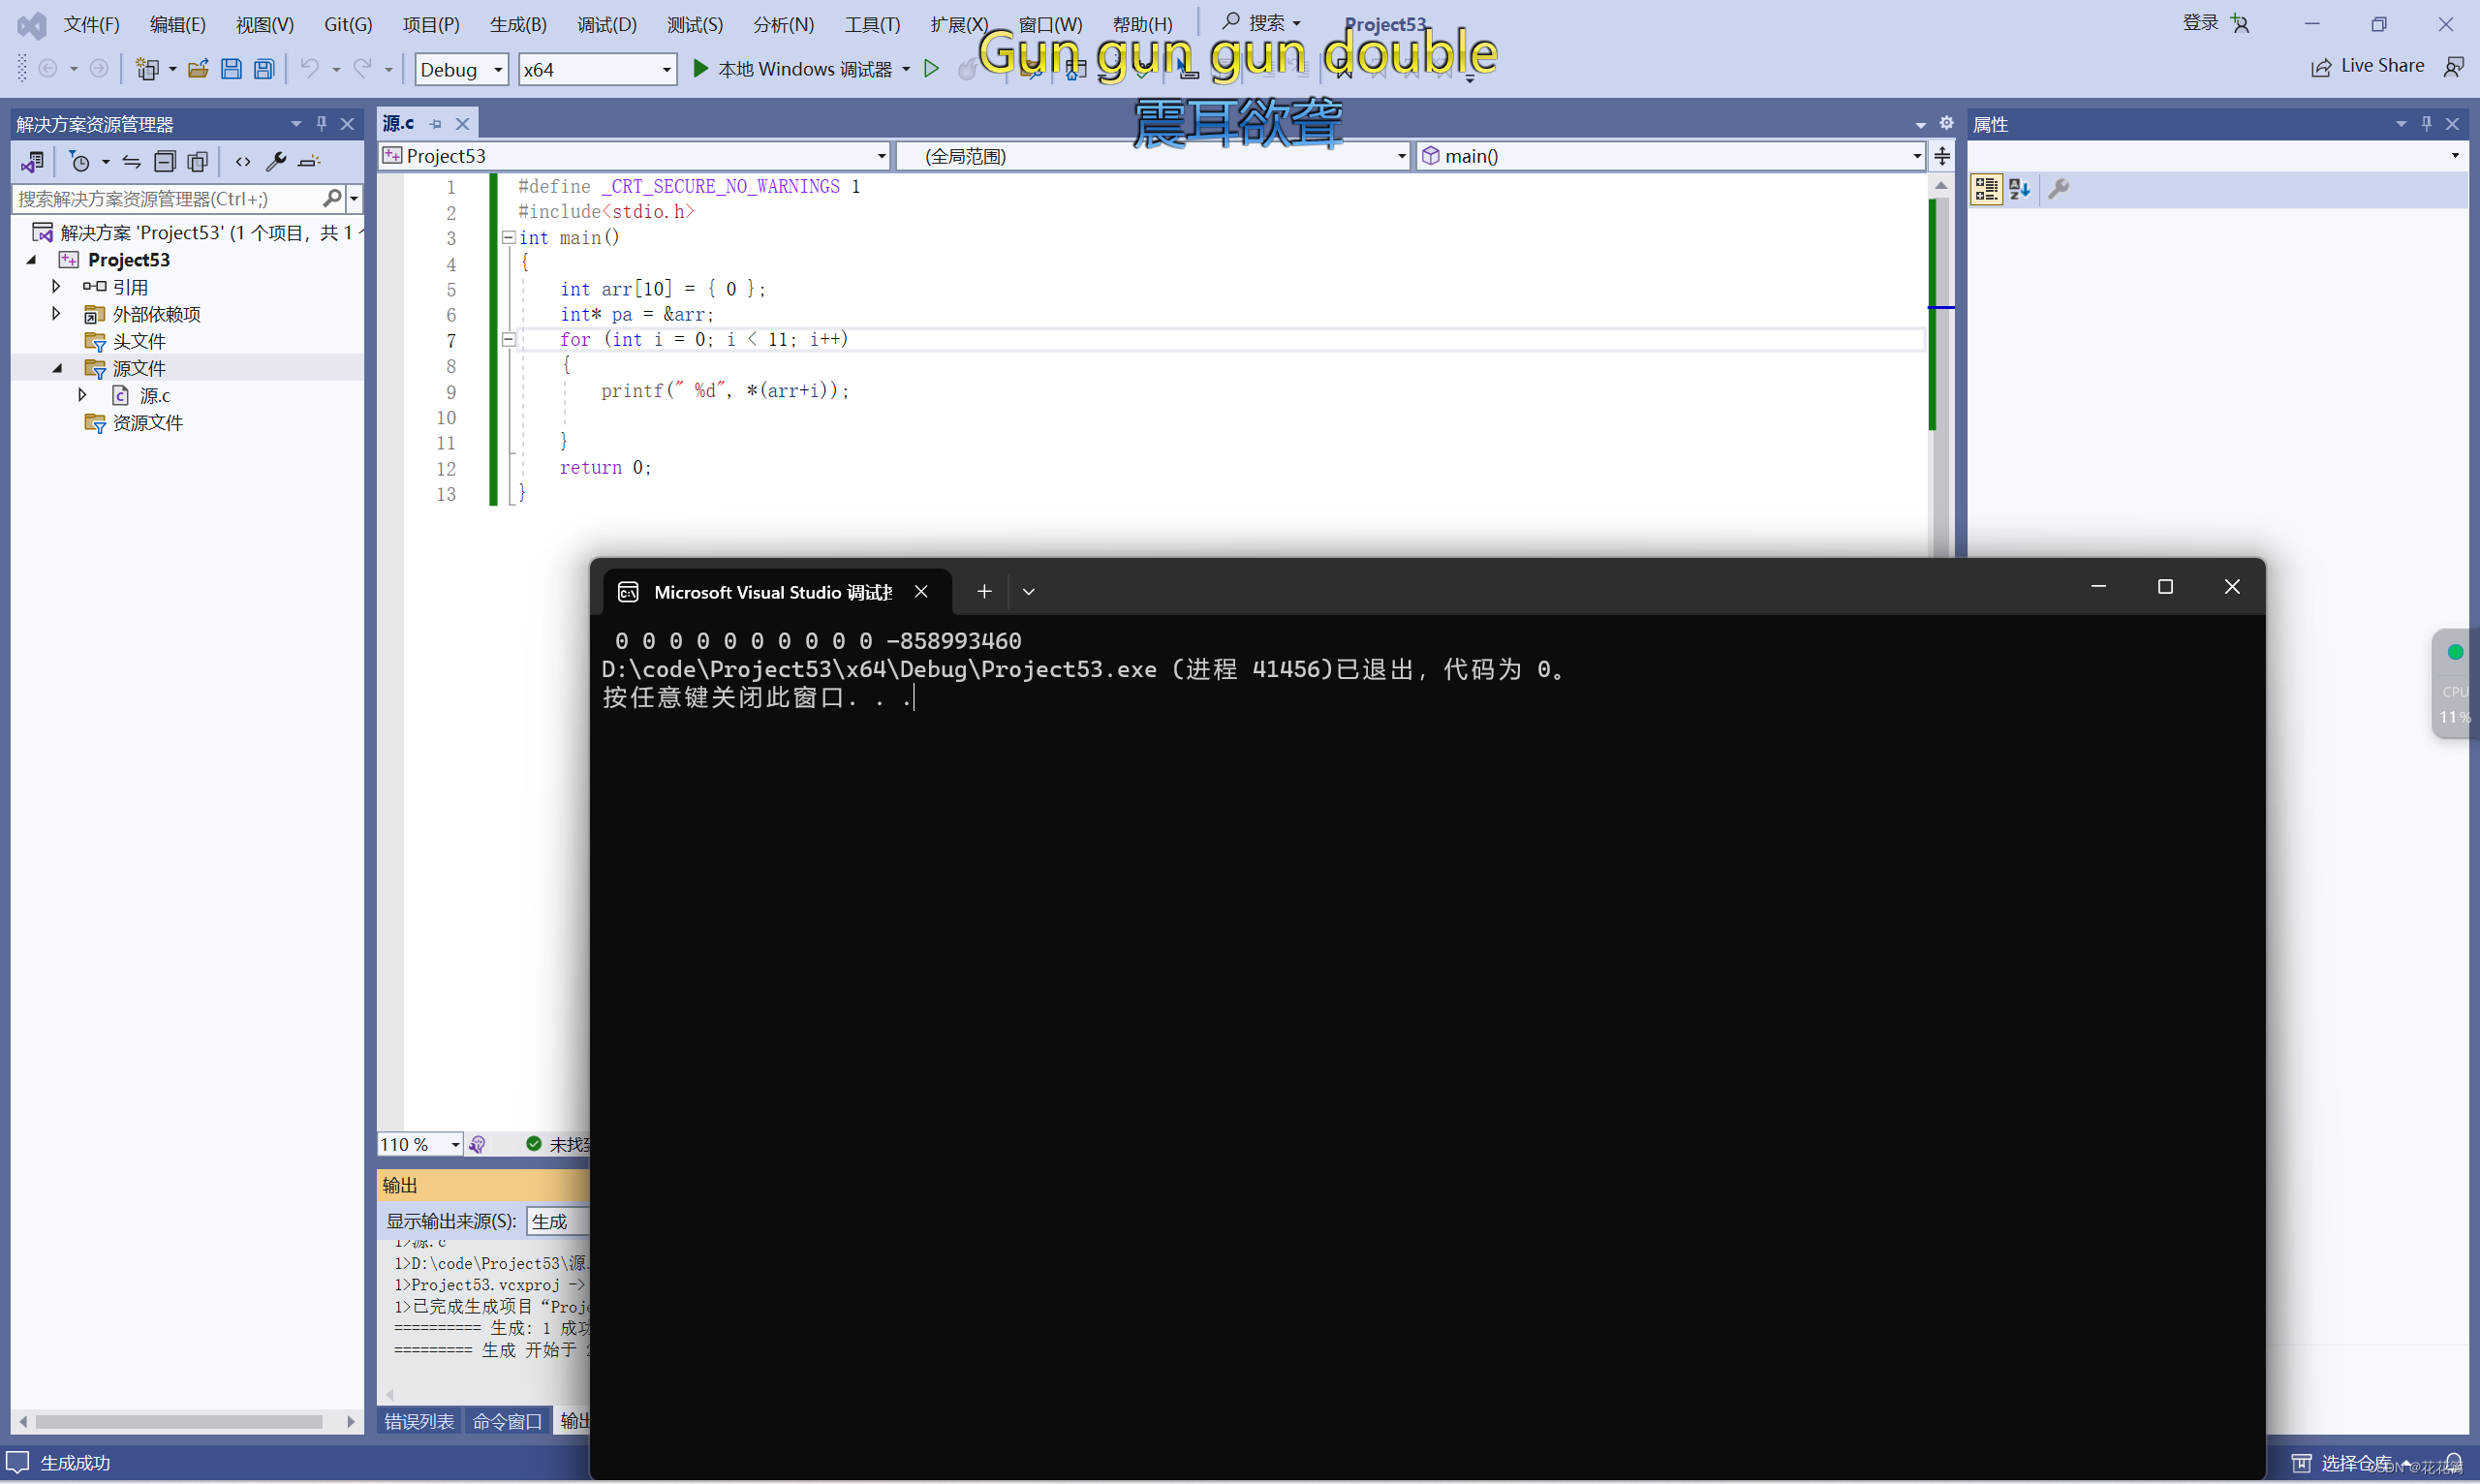Click 选择仓库 in the status bar
2480x1484 pixels.
(x=2355, y=1463)
